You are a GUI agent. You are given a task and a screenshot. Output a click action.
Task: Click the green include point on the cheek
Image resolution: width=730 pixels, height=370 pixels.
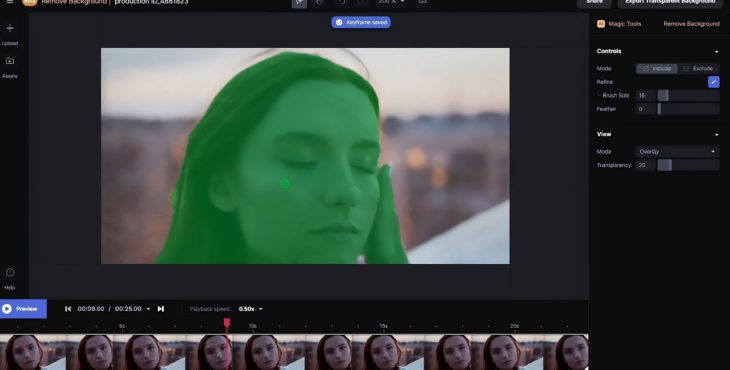tap(284, 184)
